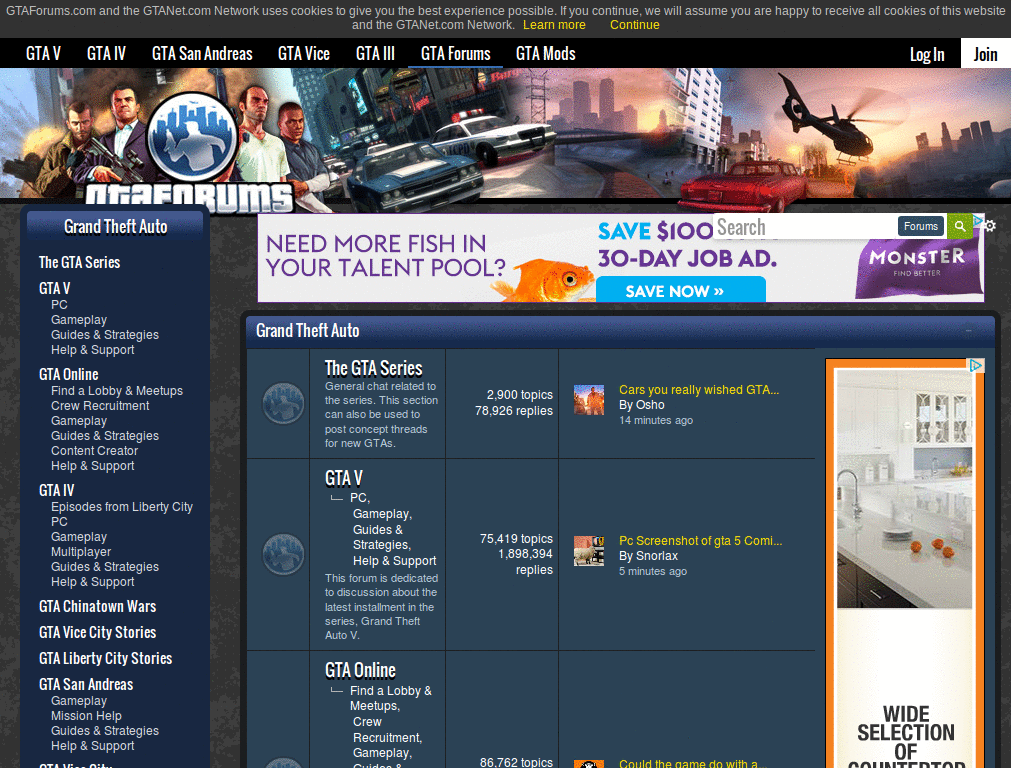Click the globe icon beside The GTA Series
Viewport: 1024px width, 768px height.
click(x=283, y=403)
